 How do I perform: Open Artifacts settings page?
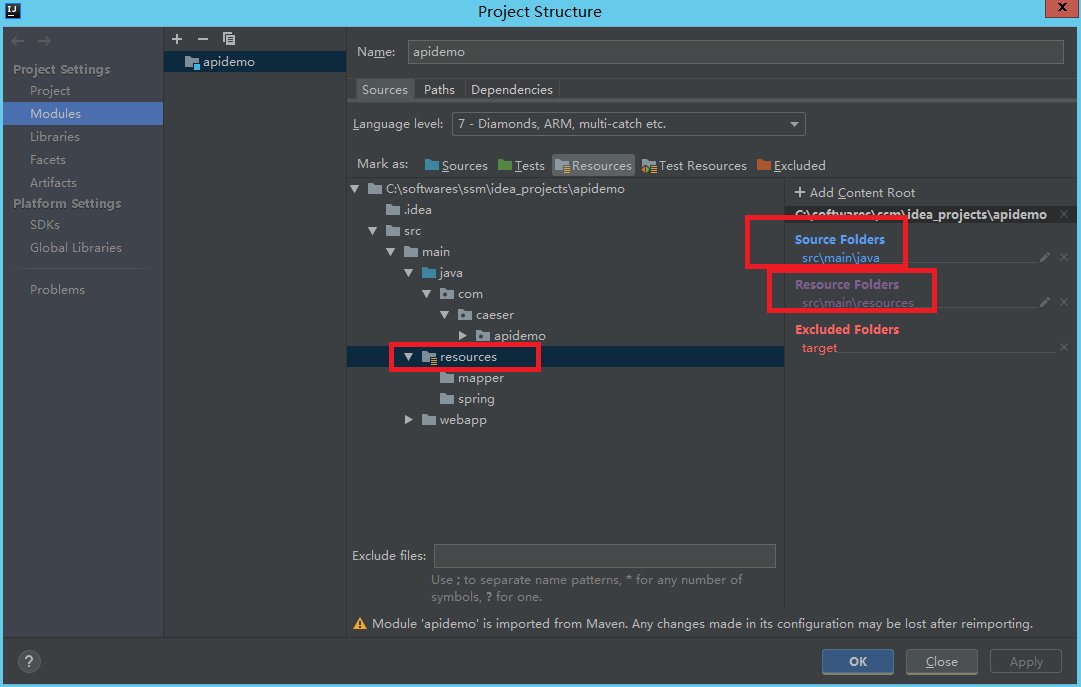coord(53,183)
